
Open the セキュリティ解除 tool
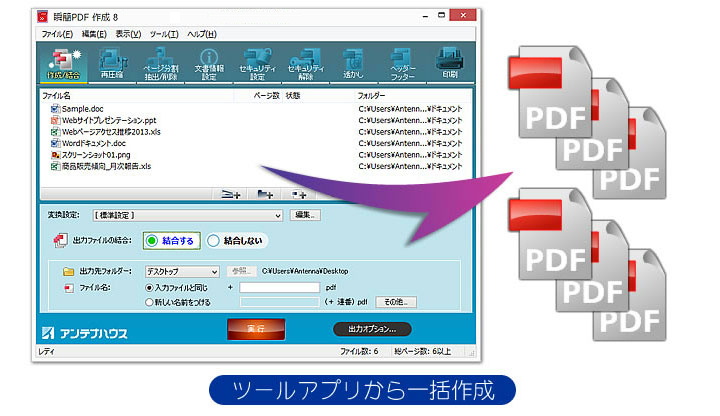coord(305,63)
